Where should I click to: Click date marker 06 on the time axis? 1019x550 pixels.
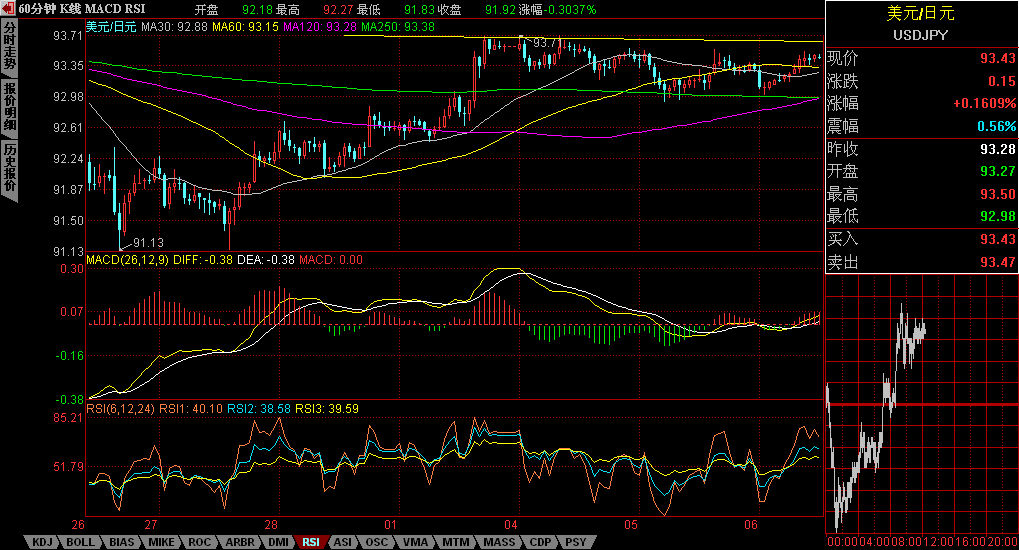click(x=751, y=525)
